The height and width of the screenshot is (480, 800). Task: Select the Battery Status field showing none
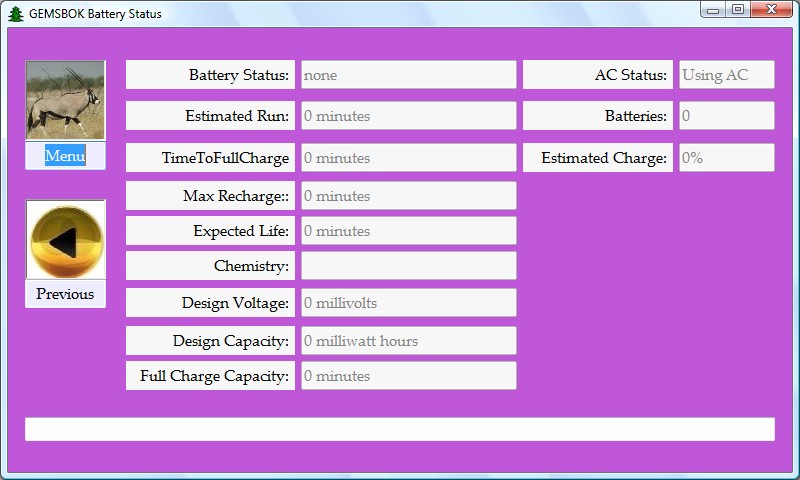pos(408,75)
